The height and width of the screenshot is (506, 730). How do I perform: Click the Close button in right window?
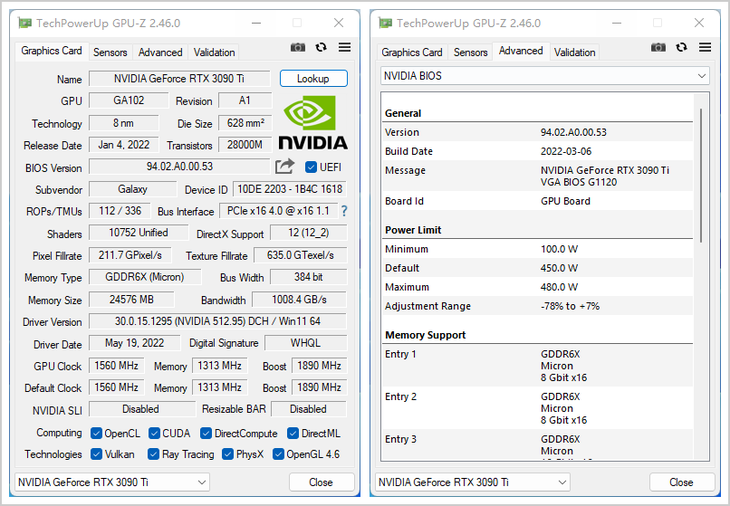pos(681,482)
